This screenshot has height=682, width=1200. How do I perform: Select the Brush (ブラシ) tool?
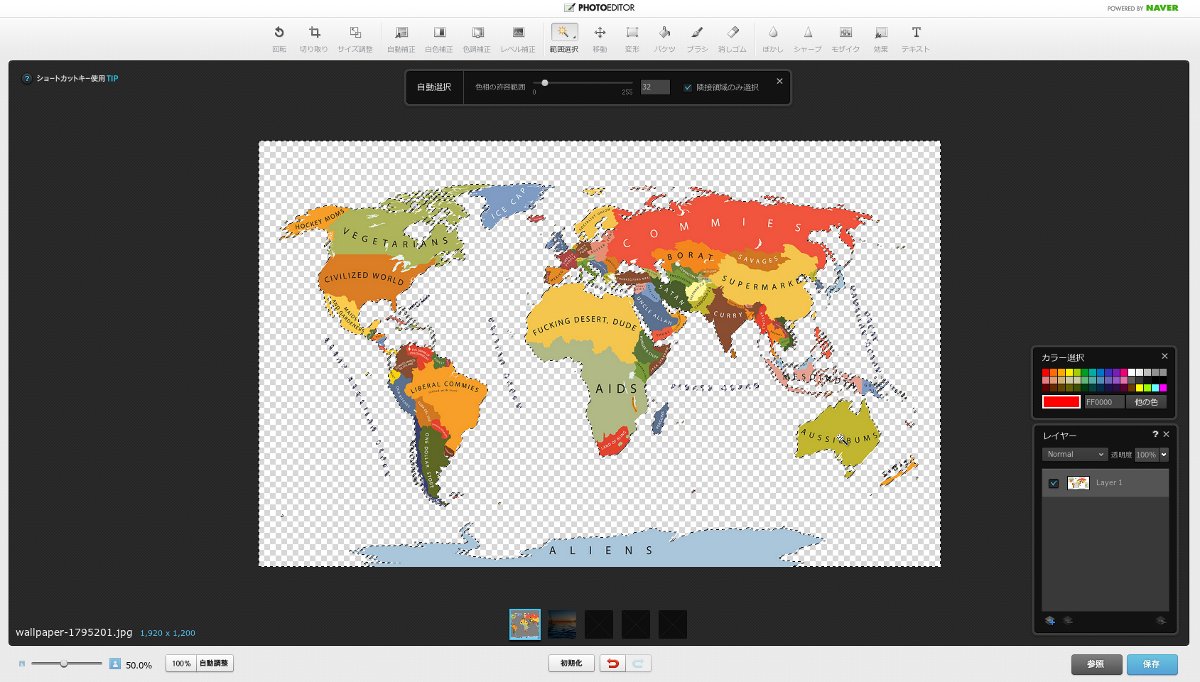[697, 38]
